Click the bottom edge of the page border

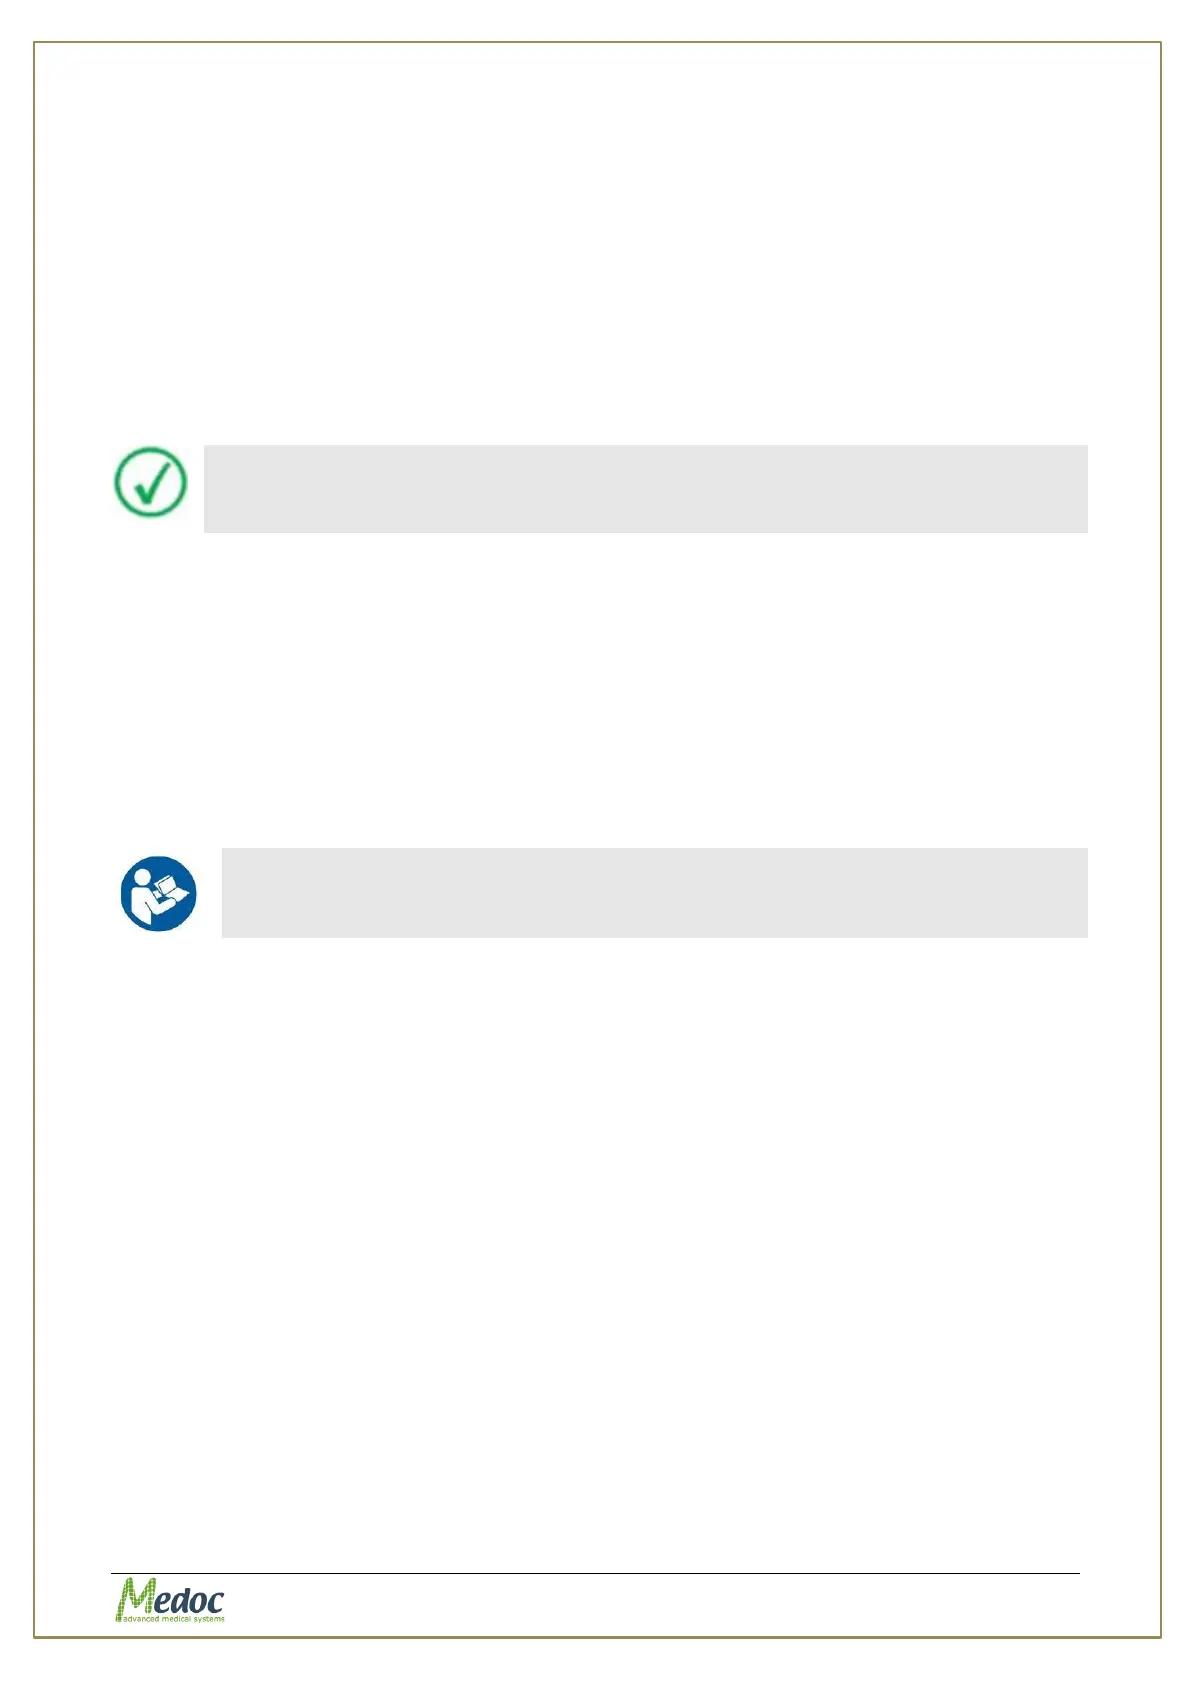pos(595,1637)
